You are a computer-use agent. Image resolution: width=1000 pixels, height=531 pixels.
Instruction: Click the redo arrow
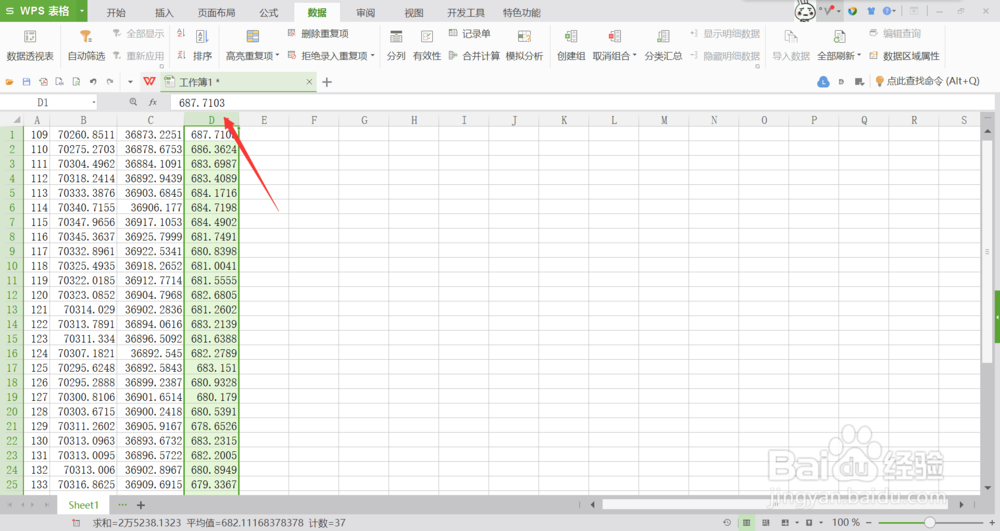click(110, 82)
